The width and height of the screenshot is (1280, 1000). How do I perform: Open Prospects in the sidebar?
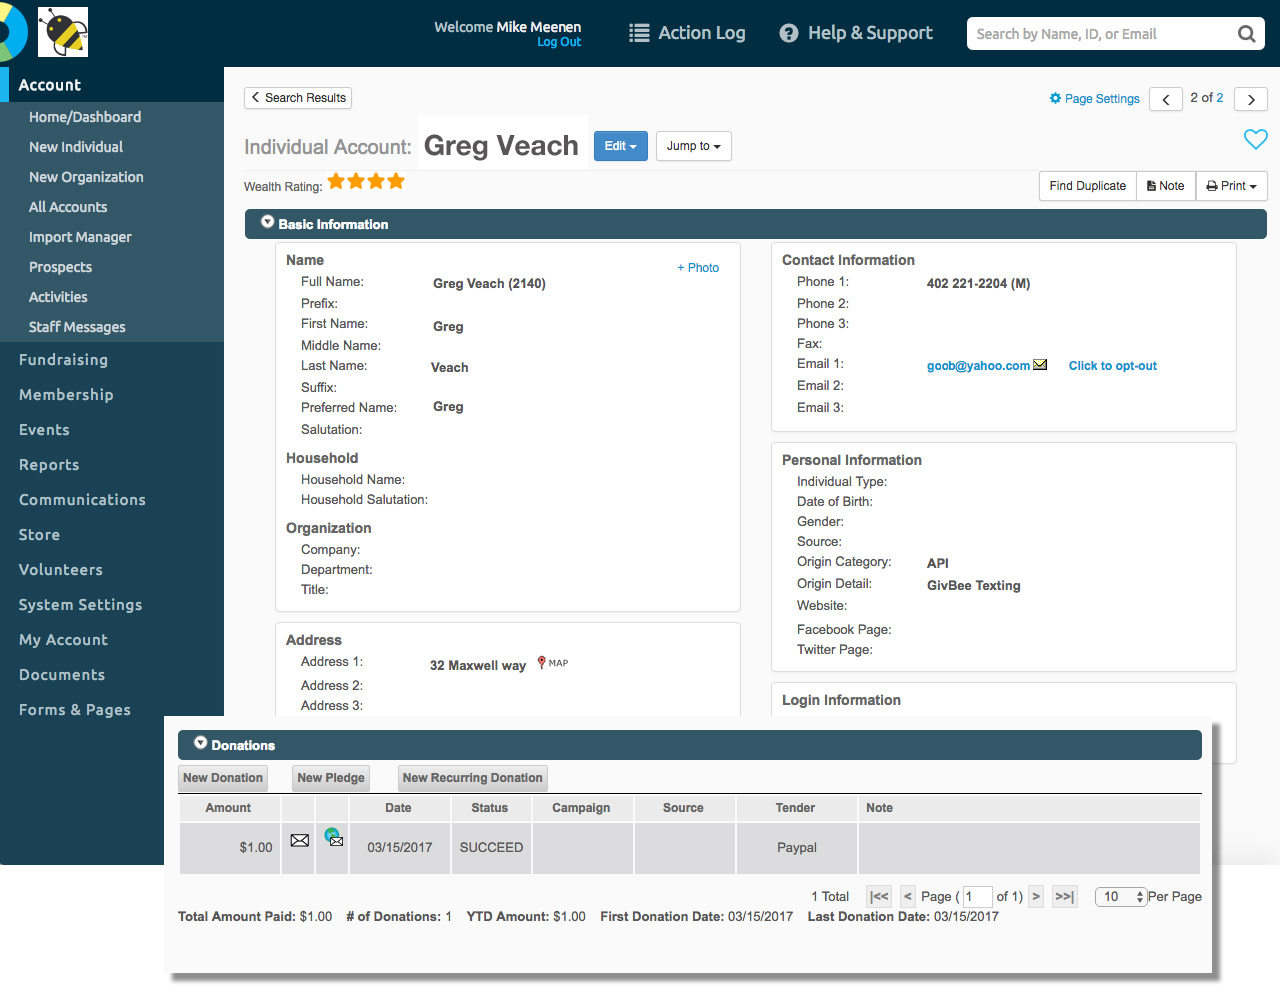point(60,267)
